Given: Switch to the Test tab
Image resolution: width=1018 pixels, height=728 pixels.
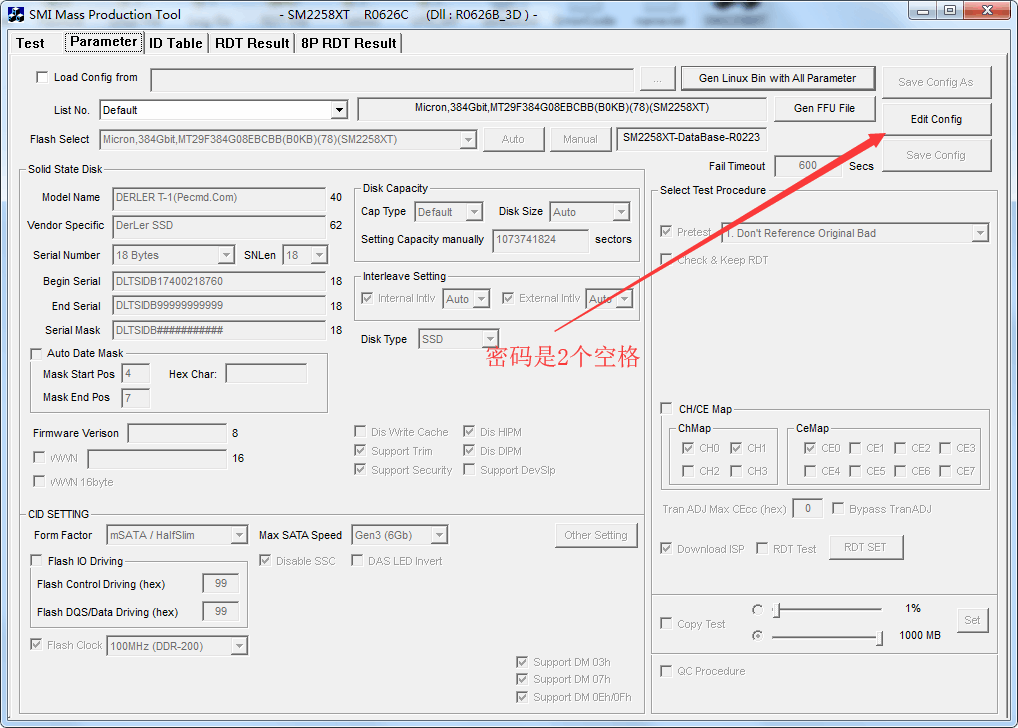Looking at the screenshot, I should 30,43.
